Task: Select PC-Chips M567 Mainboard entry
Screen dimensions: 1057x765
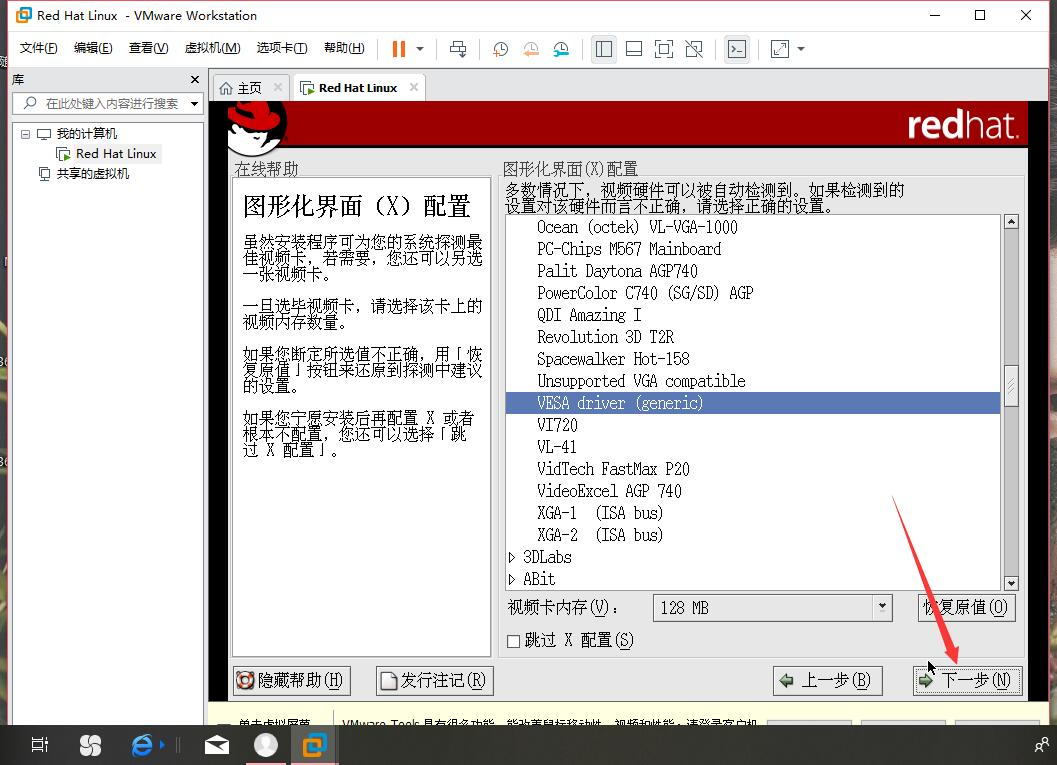Action: [752, 249]
